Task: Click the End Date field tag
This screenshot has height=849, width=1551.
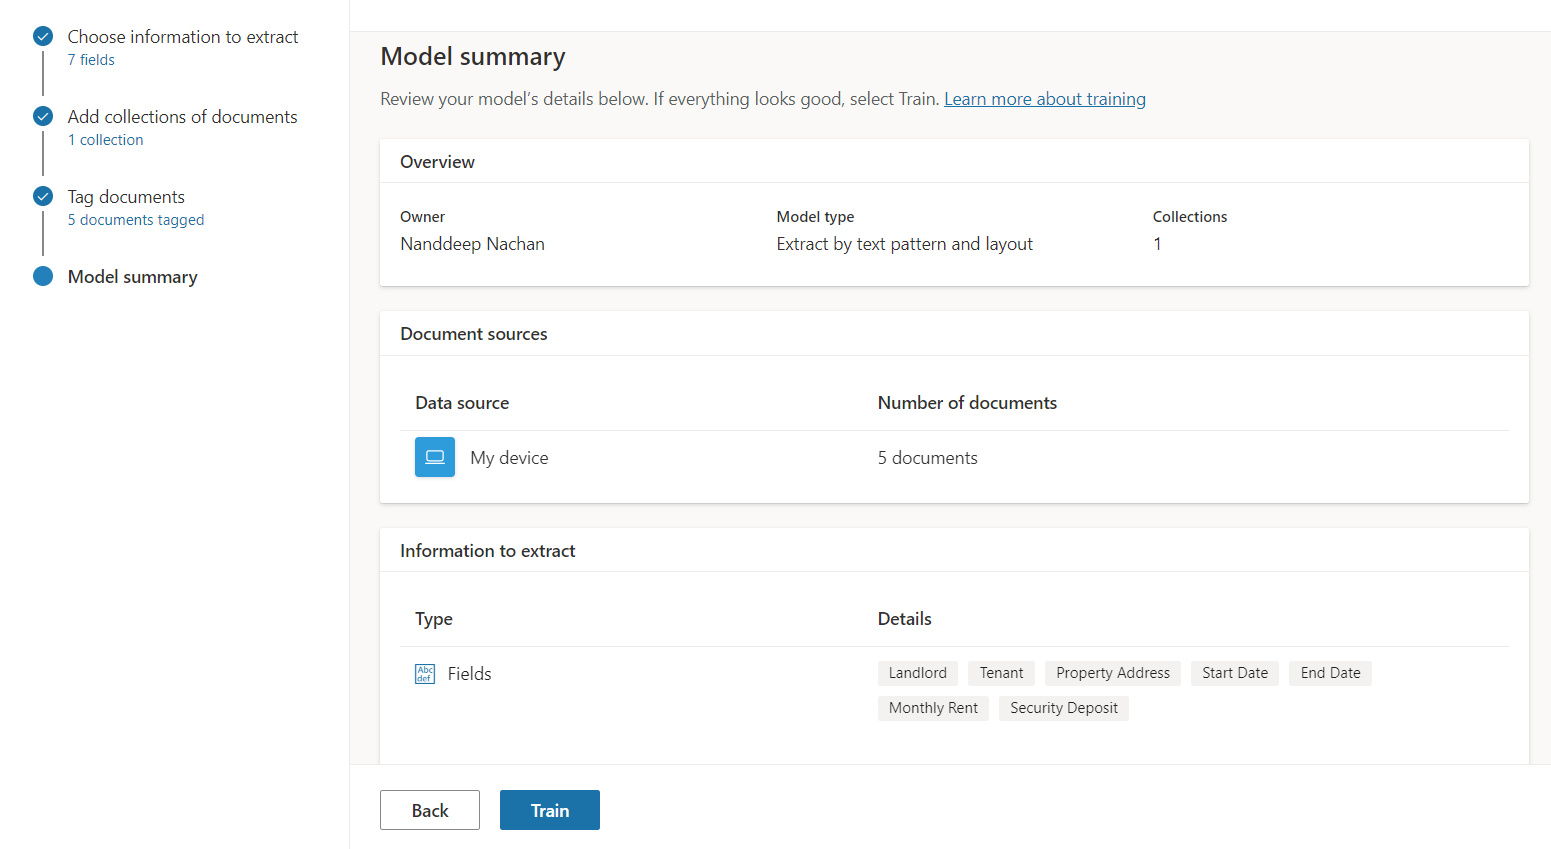Action: click(1330, 673)
